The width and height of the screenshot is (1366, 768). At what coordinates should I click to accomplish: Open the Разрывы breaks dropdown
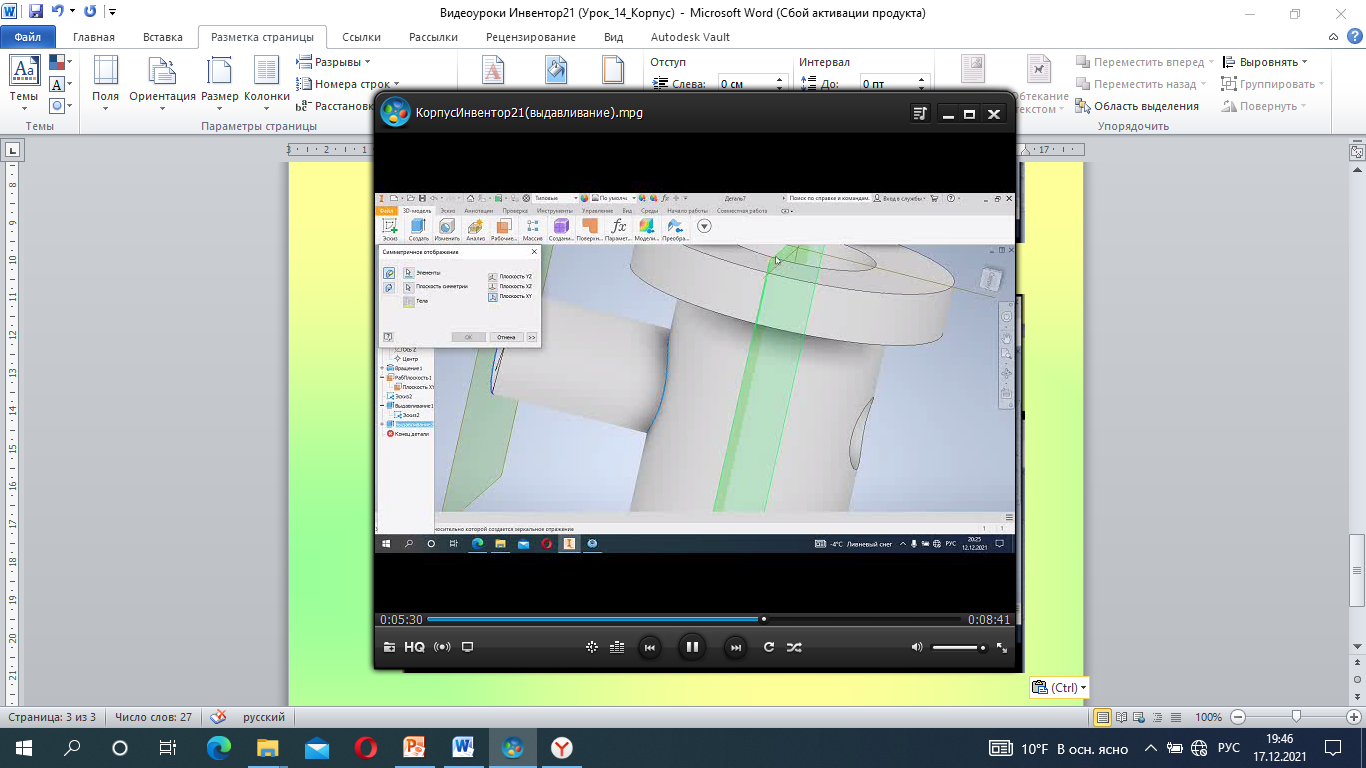tap(333, 62)
